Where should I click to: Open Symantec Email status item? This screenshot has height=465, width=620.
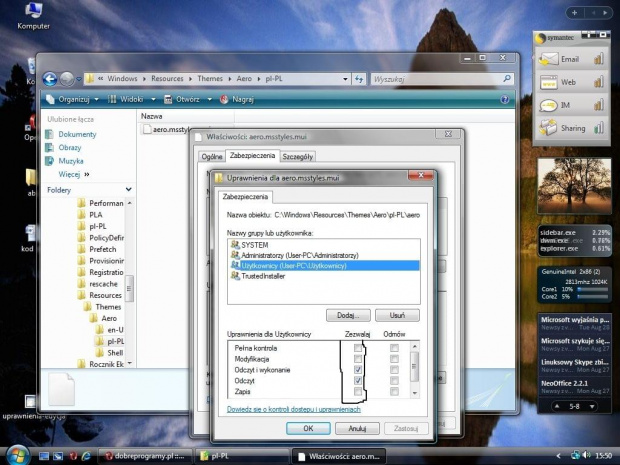click(x=571, y=59)
